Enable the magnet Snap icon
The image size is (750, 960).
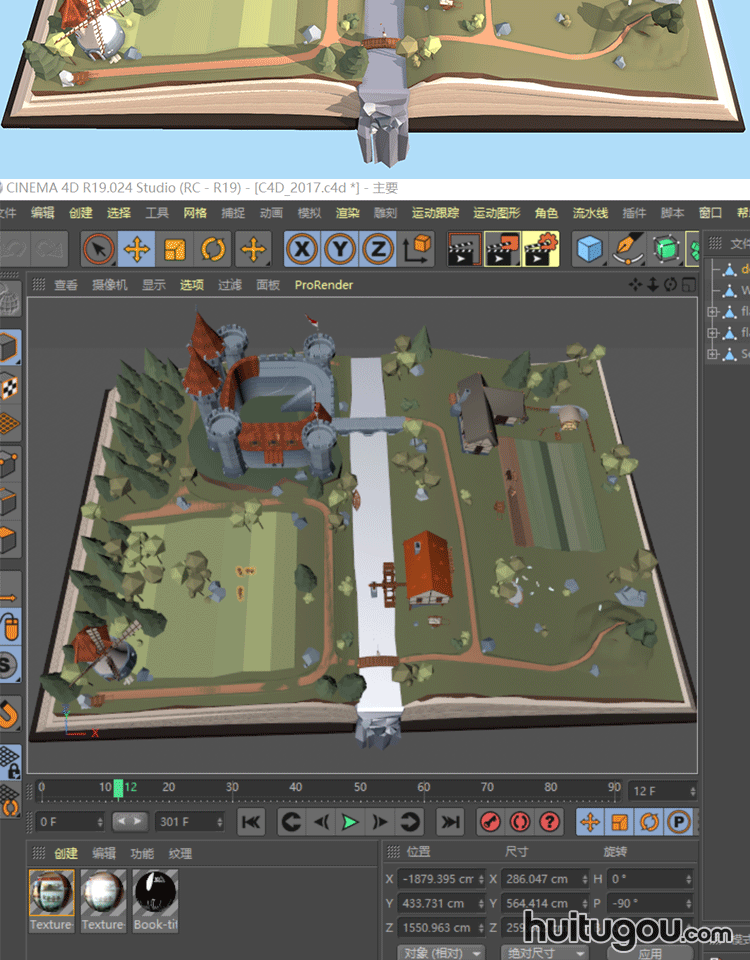click(10, 713)
